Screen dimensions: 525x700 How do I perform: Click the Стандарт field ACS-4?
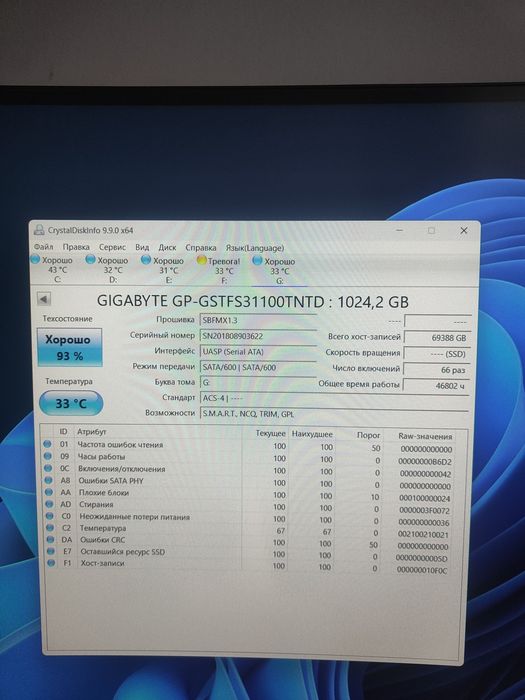[334, 398]
